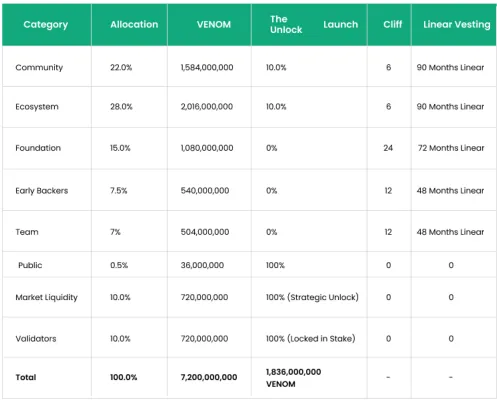Viewport: 497px width, 400px height.
Task: Select the Cliff '6' in Community row
Action: click(x=388, y=67)
